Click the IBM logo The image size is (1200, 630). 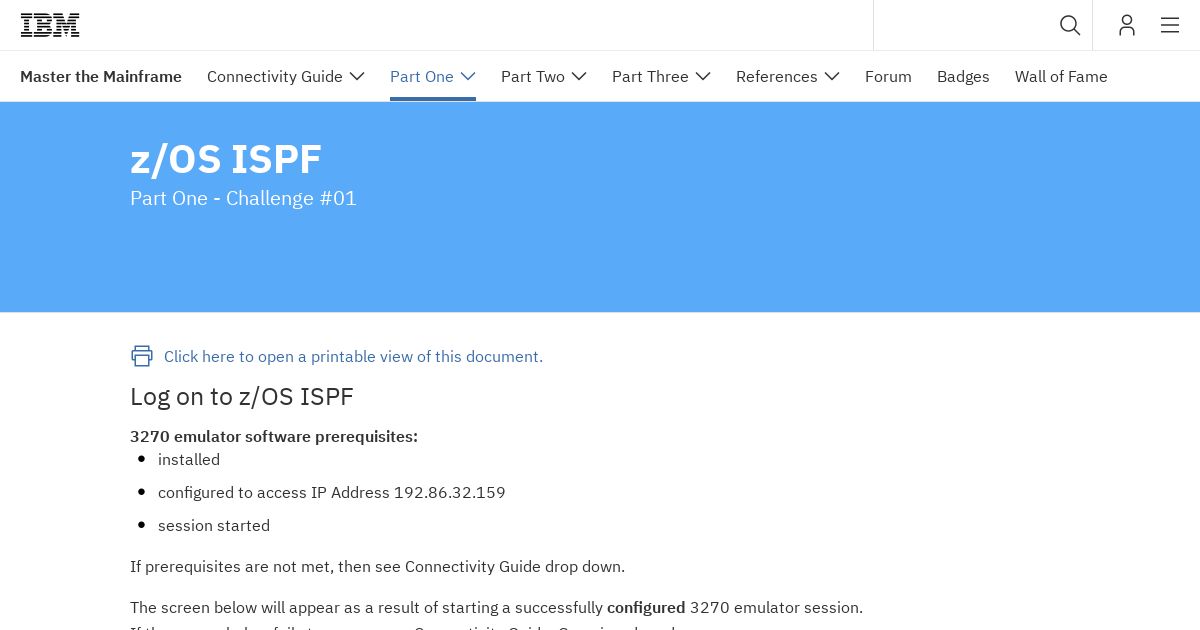click(50, 25)
